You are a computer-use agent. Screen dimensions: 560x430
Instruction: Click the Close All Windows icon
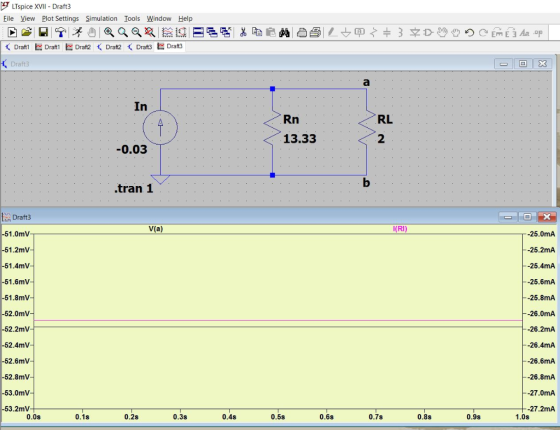click(225, 32)
